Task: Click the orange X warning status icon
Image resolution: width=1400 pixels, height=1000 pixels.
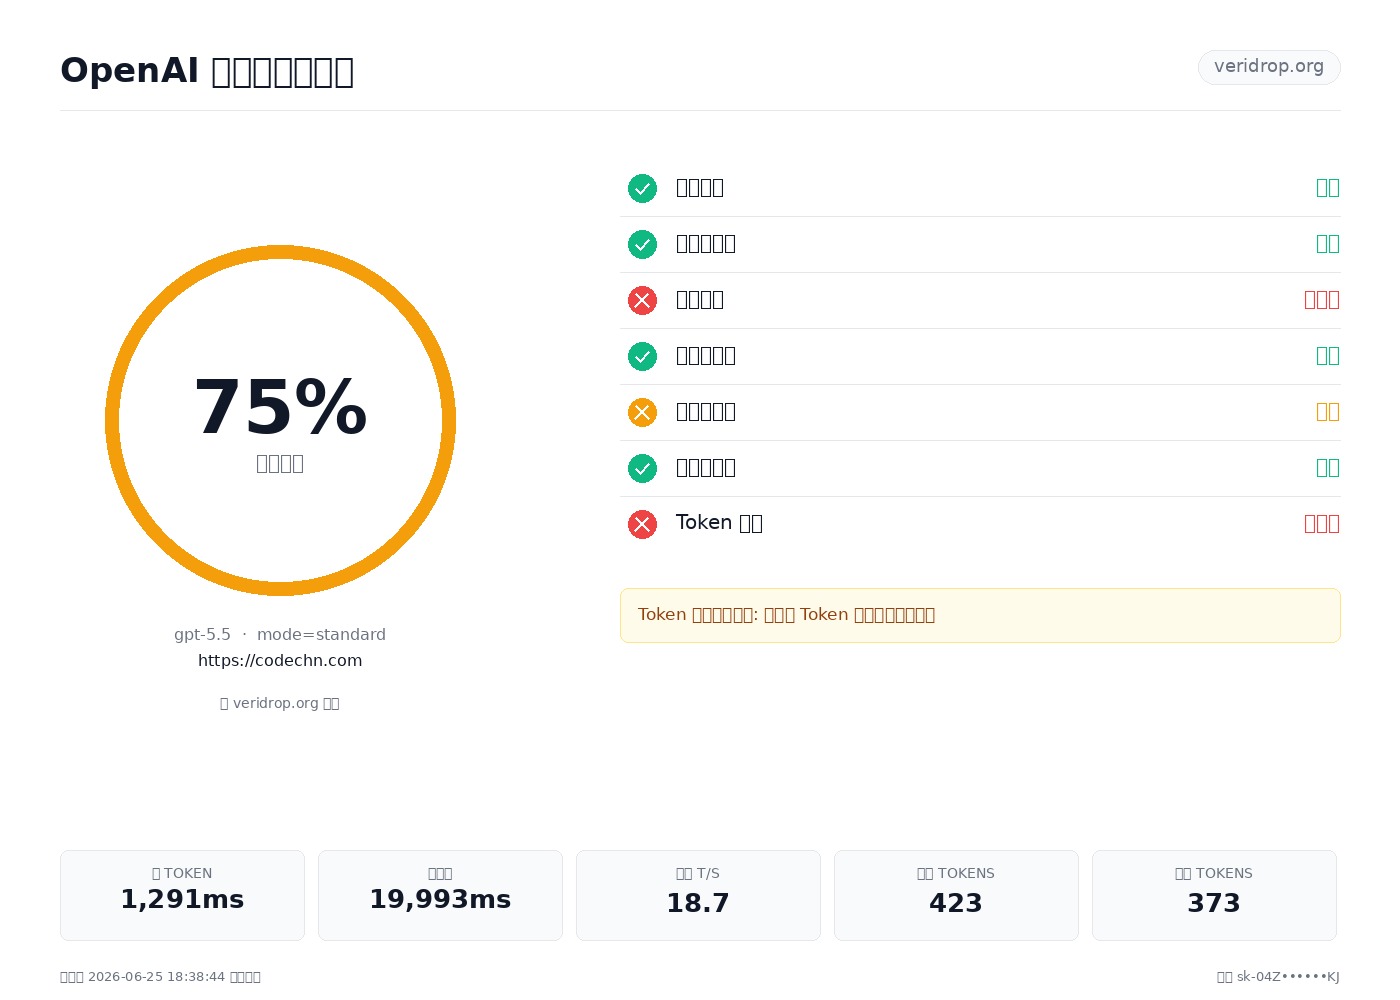Action: (642, 412)
